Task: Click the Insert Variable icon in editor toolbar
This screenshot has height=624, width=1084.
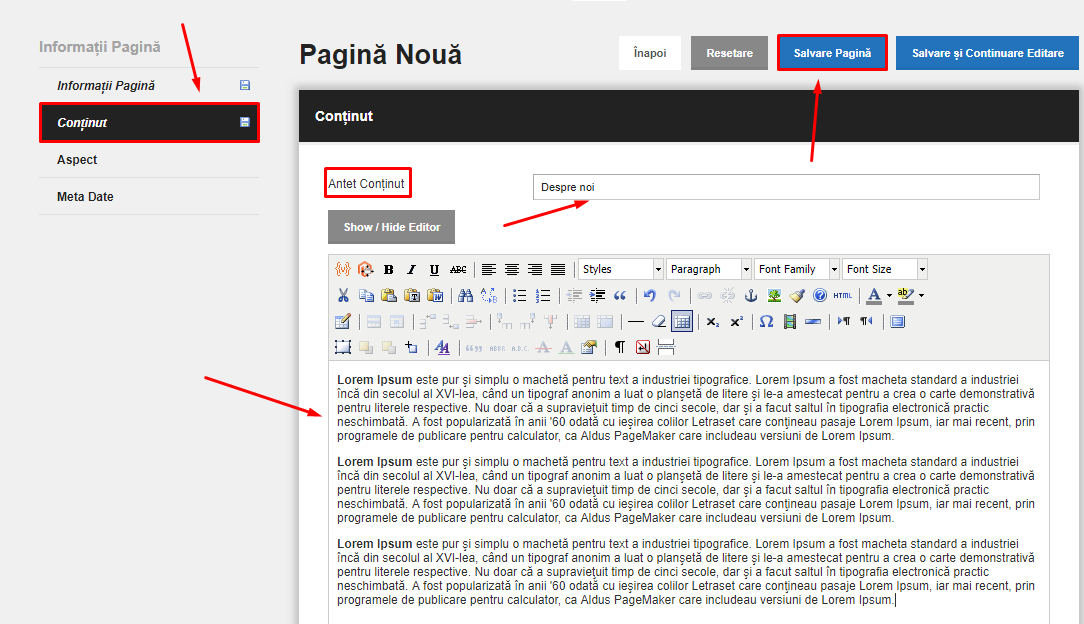Action: click(343, 270)
